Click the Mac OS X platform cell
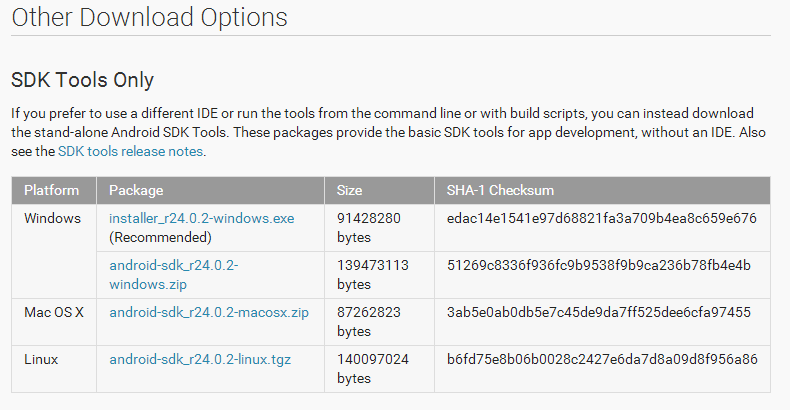This screenshot has height=410, width=790. [54, 322]
